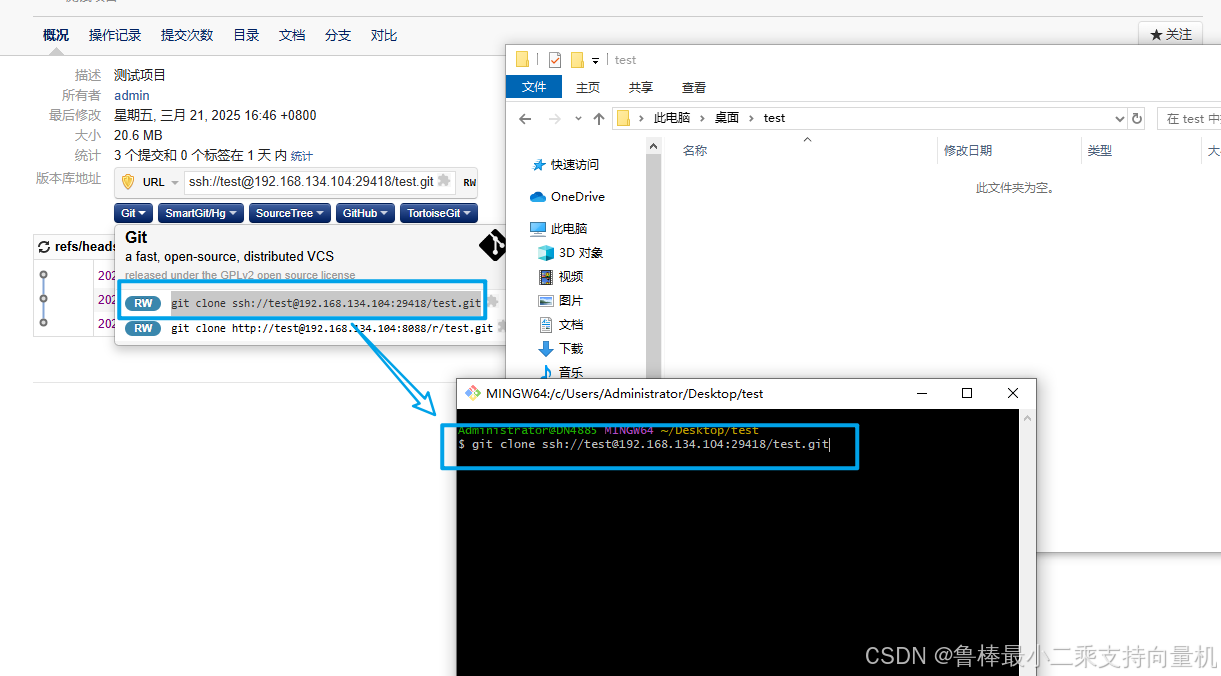Click the shield icon beside the URL selector

128,181
